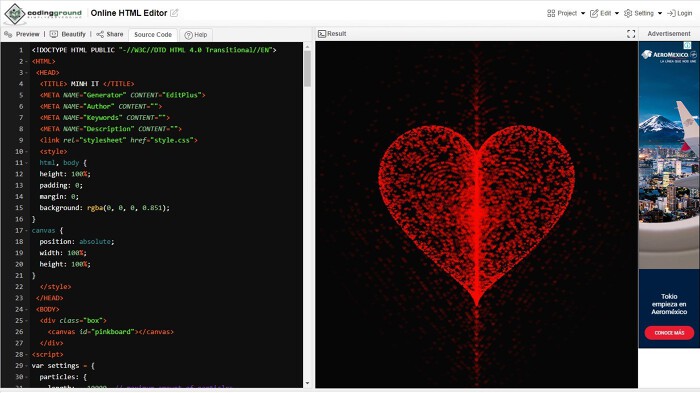This screenshot has height=393, width=700.
Task: Click the Preview link icon
Action: click(x=8, y=34)
